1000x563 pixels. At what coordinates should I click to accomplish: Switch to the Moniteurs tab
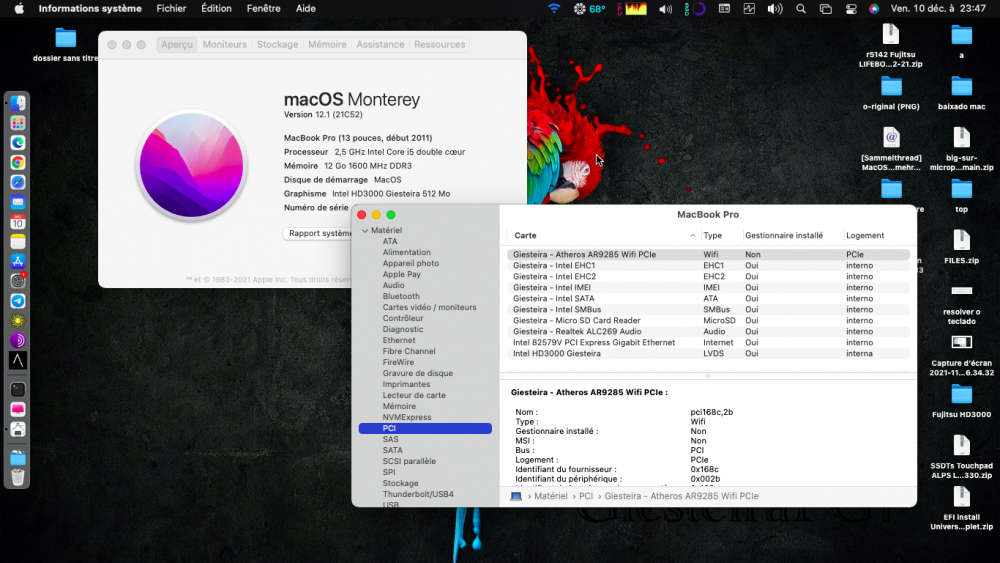[224, 45]
